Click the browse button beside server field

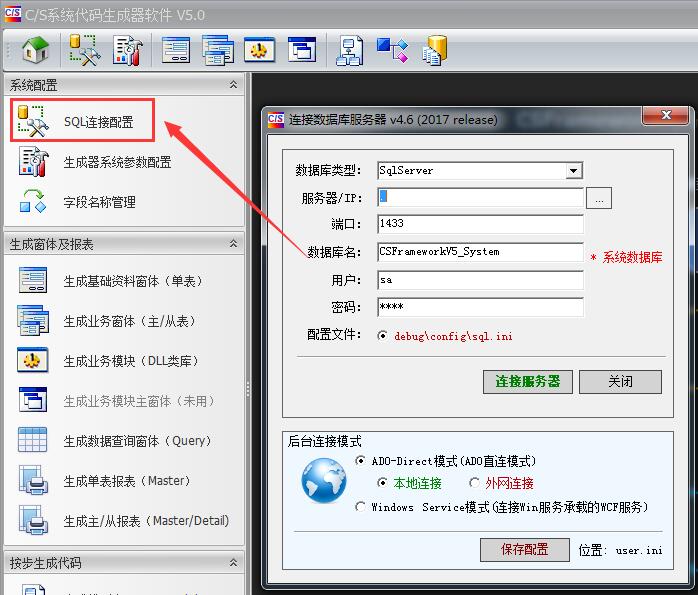pos(599,198)
